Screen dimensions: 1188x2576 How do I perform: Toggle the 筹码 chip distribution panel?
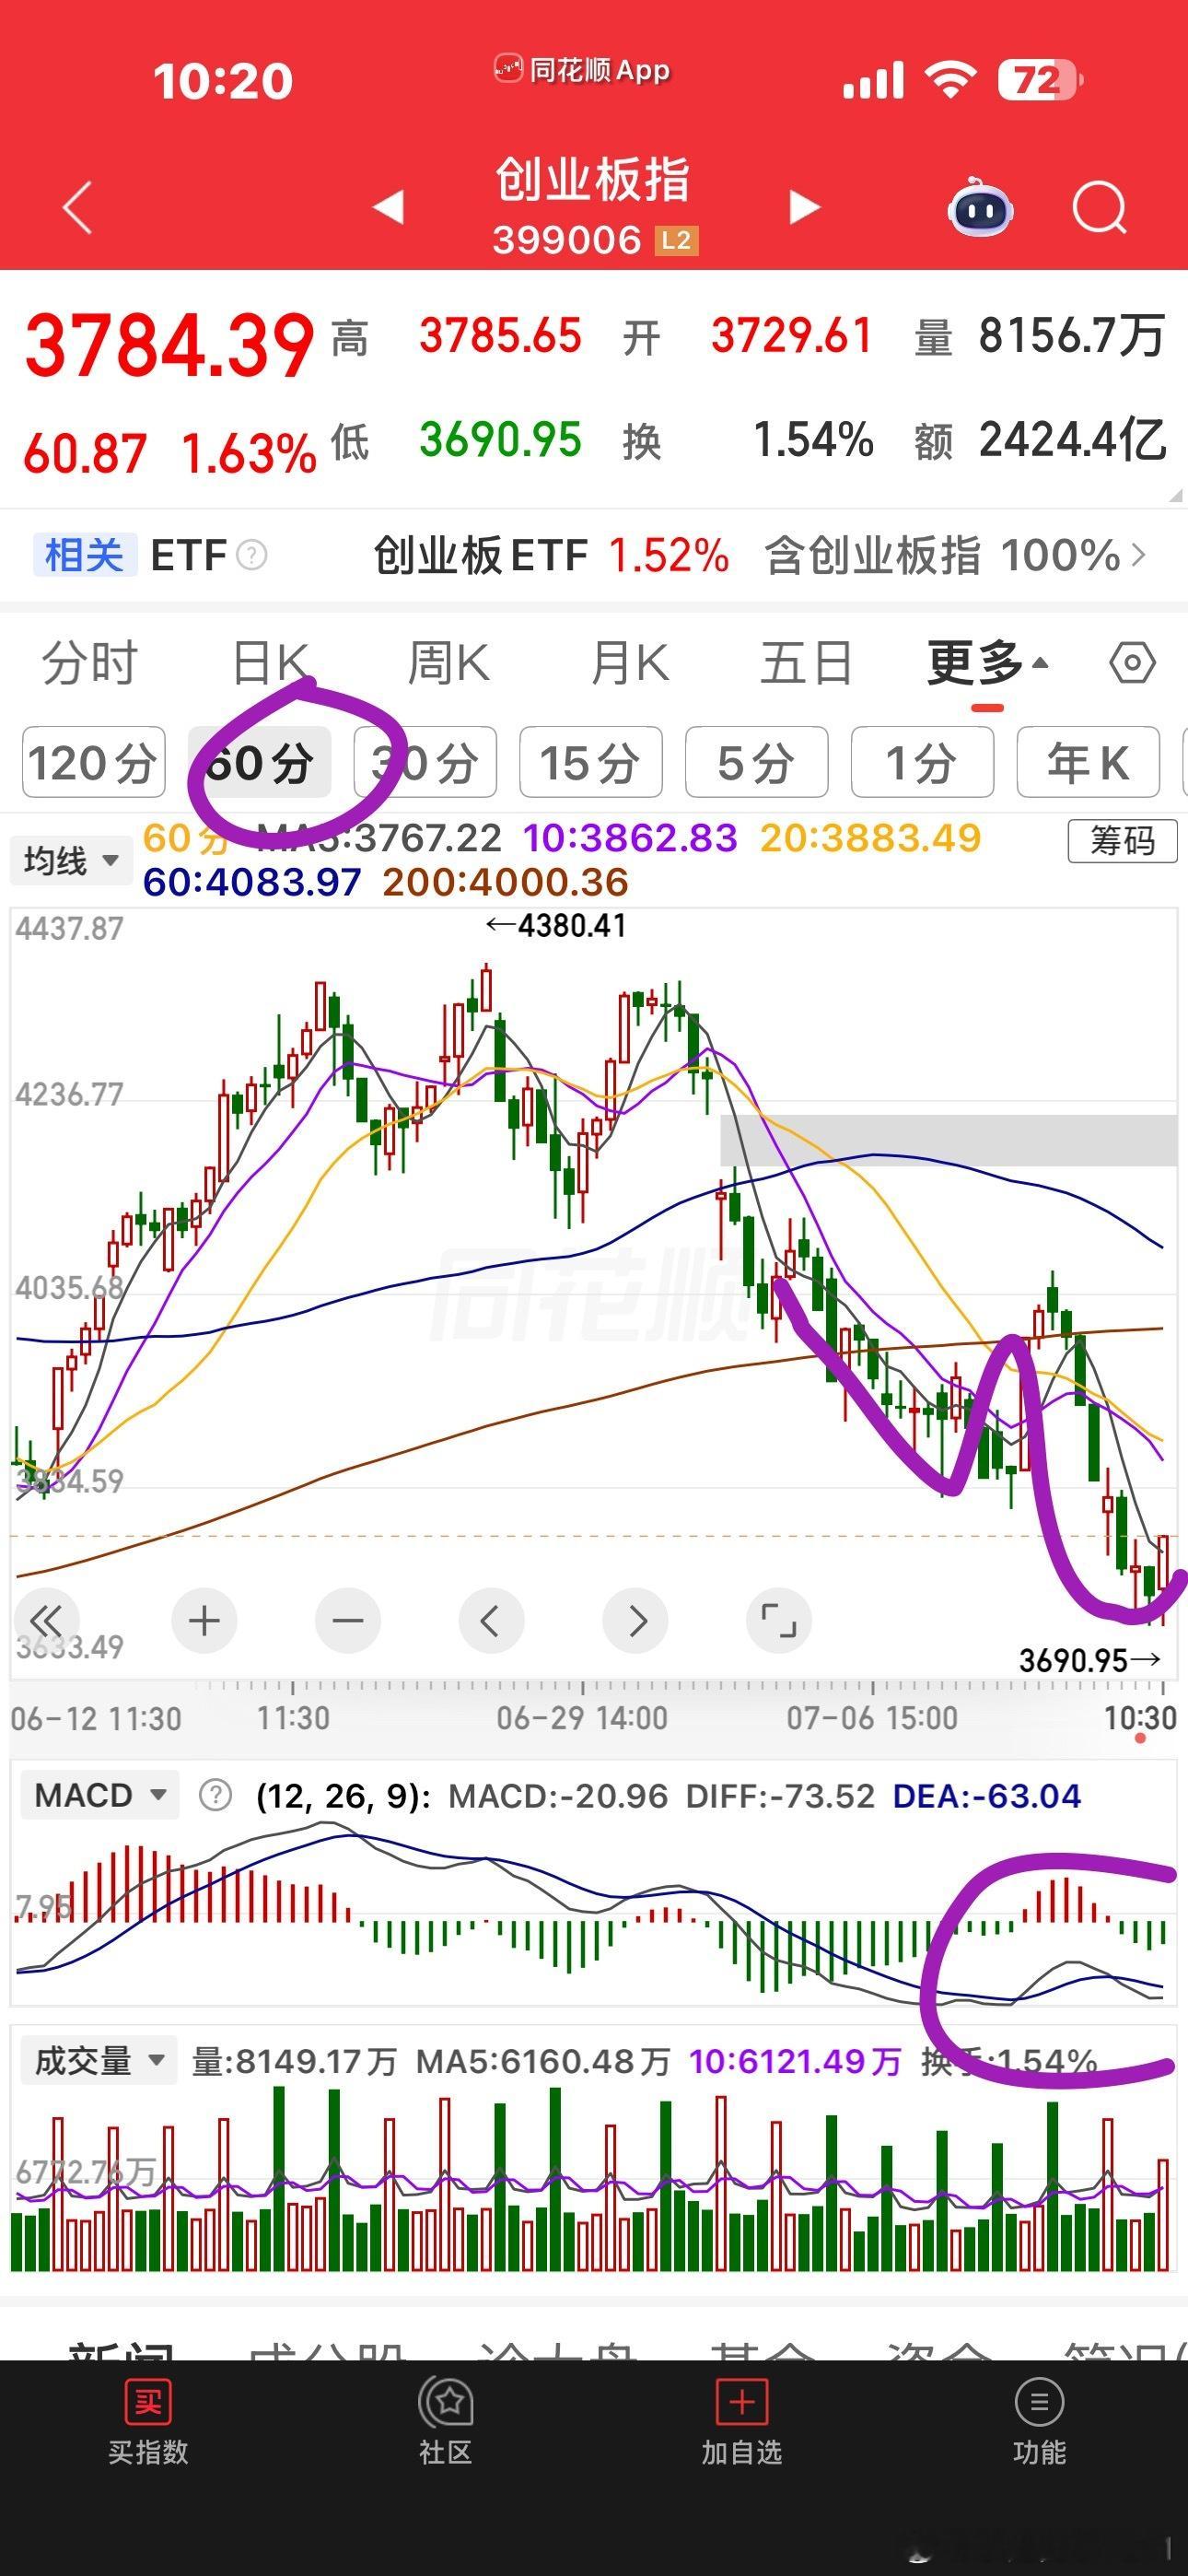1122,841
